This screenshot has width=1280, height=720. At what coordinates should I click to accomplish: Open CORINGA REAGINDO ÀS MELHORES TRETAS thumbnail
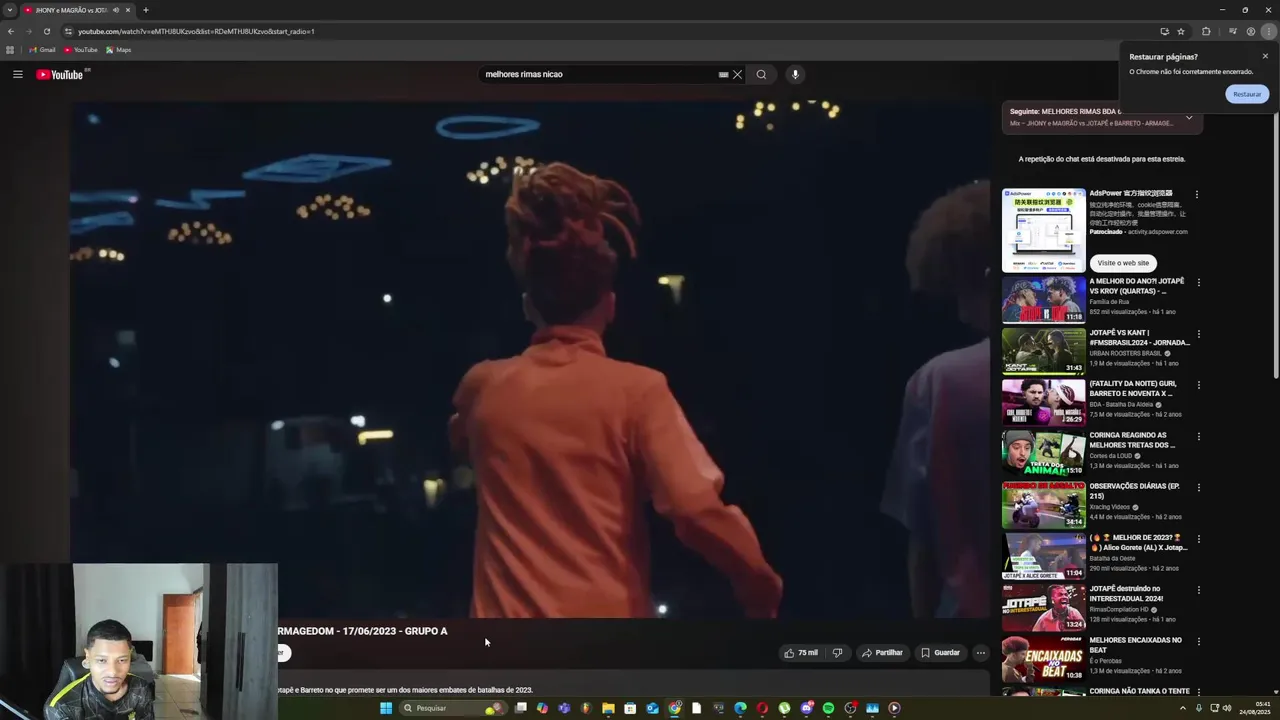(x=1043, y=454)
